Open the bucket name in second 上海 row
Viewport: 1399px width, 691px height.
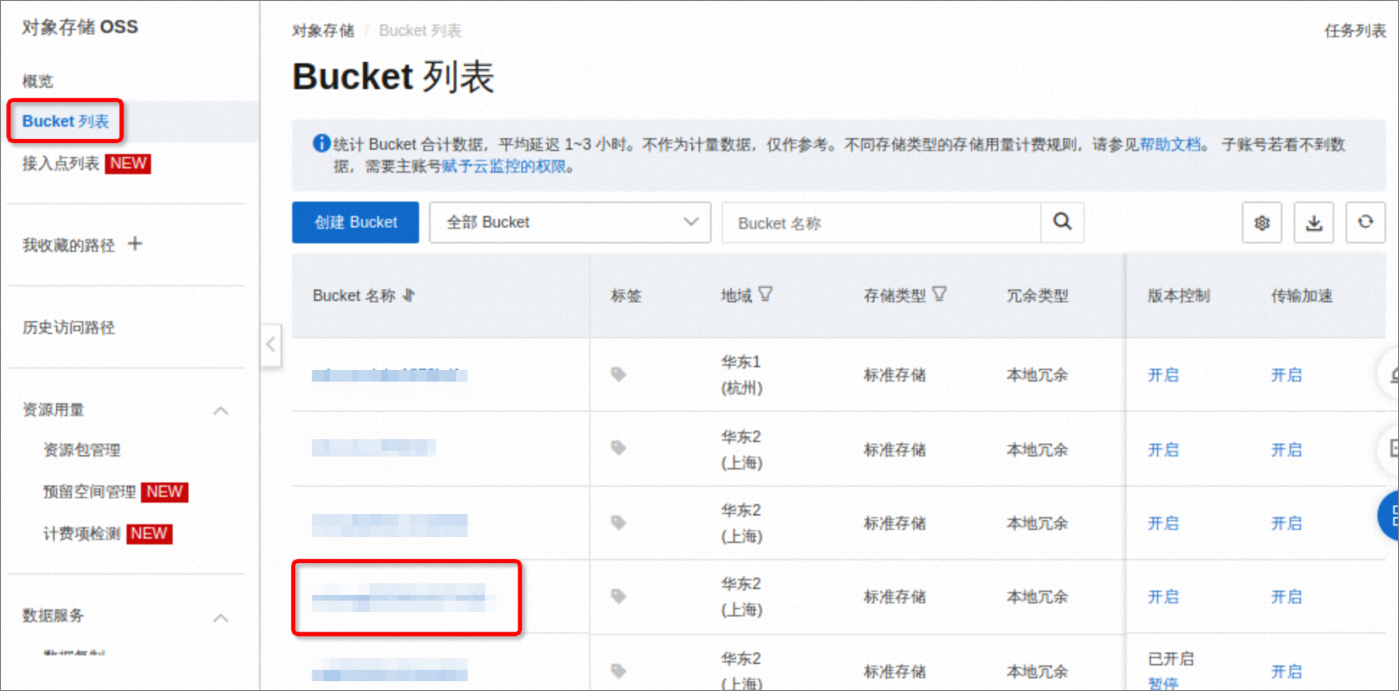coord(389,524)
